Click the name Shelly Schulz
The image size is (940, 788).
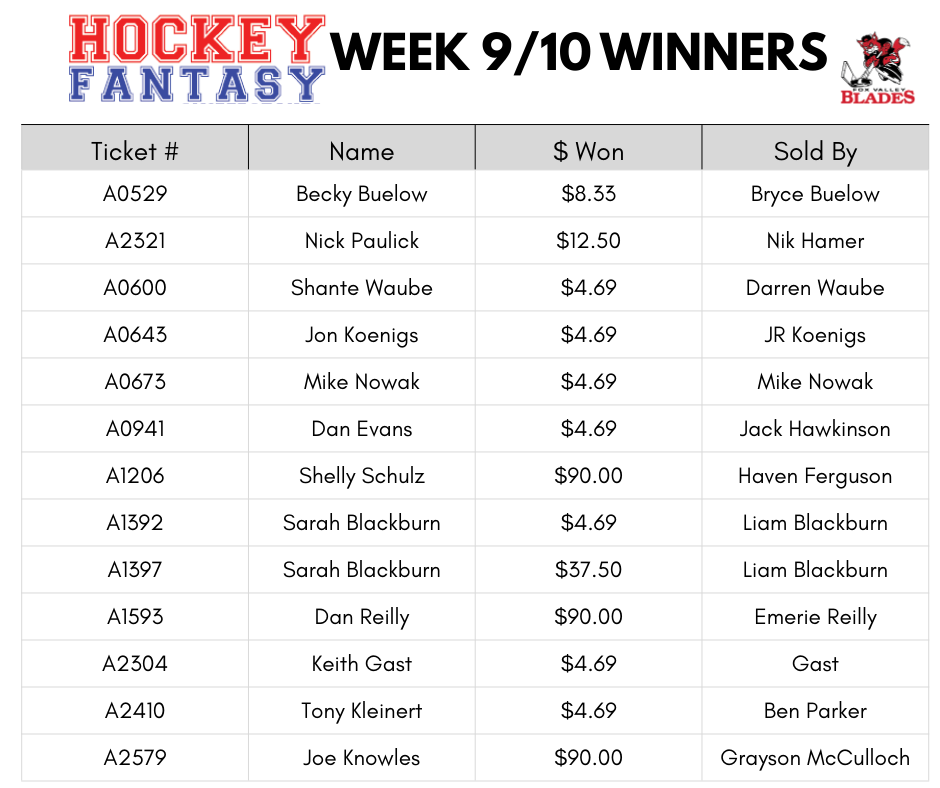(x=361, y=476)
